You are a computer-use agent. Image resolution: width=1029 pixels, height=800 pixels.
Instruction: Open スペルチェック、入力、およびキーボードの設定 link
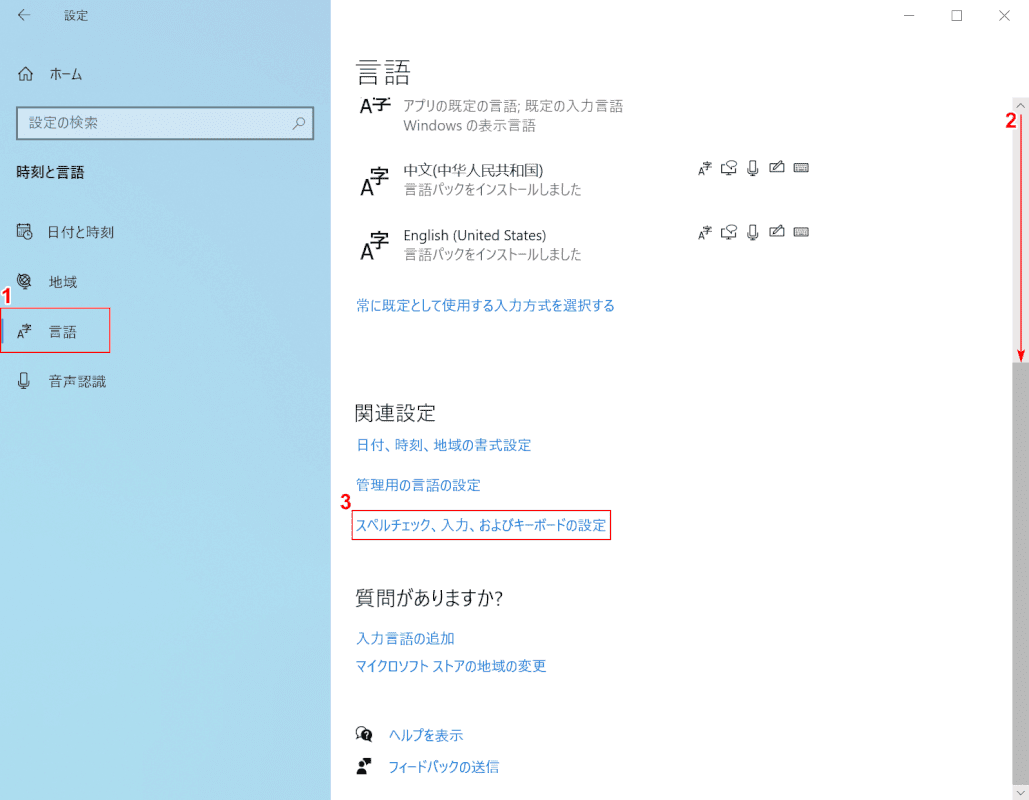481,525
